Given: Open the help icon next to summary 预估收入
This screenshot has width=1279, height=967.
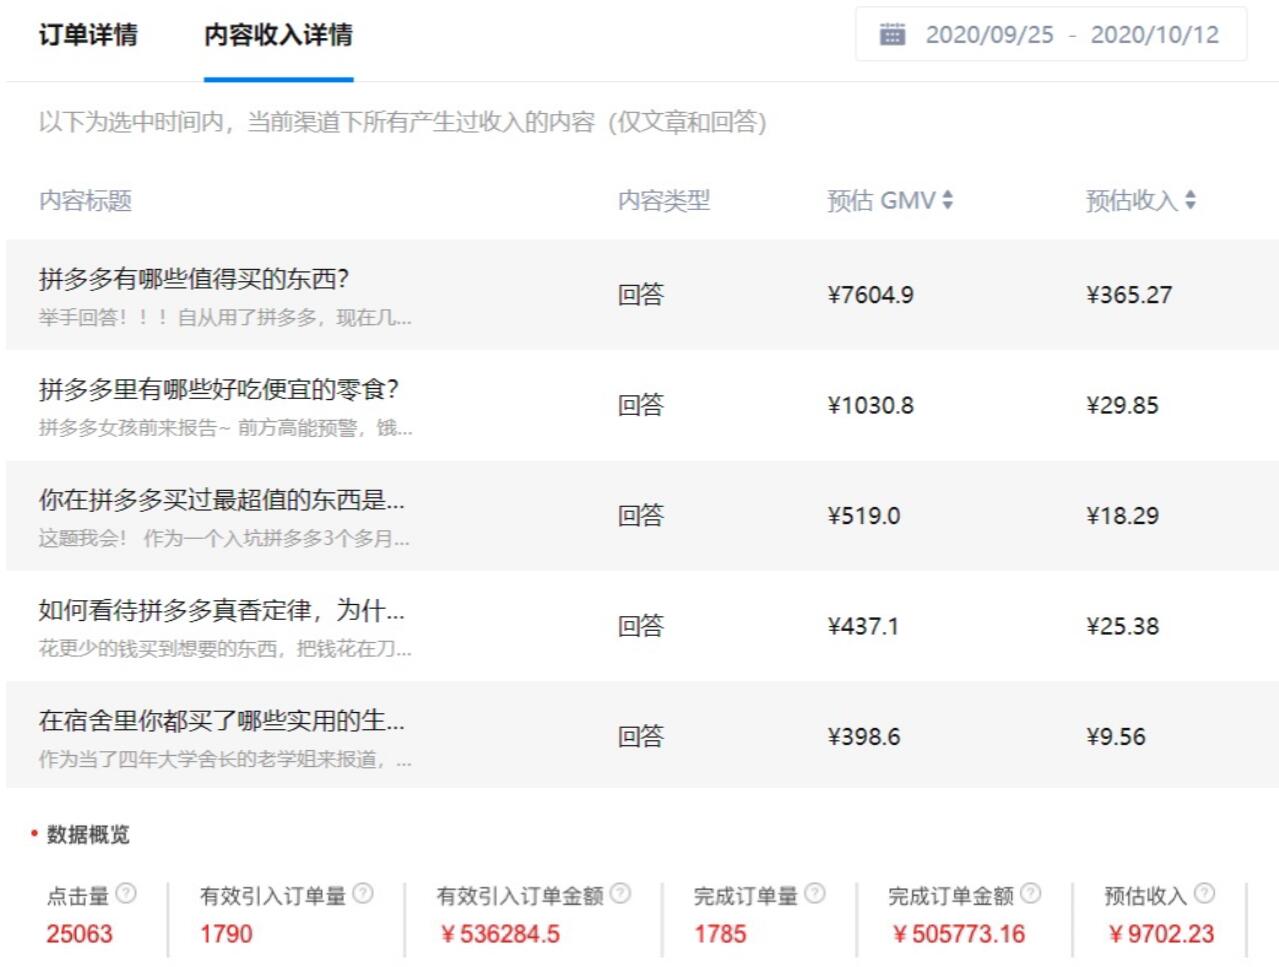Looking at the screenshot, I should click(x=1205, y=893).
